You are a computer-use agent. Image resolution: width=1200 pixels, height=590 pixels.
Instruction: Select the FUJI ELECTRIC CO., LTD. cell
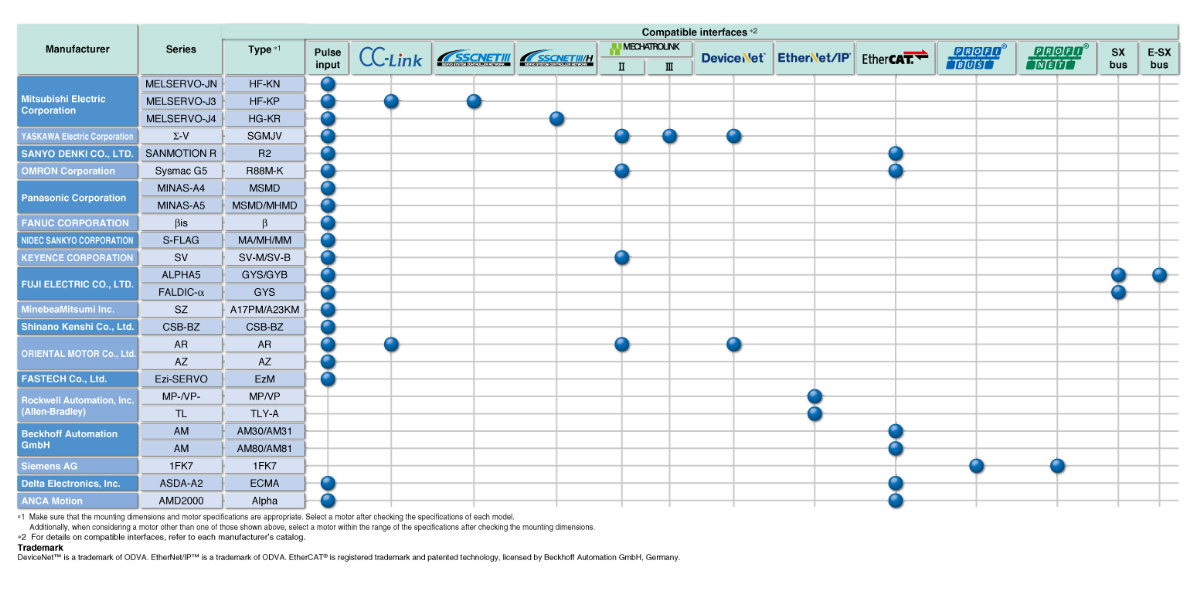pos(77,284)
